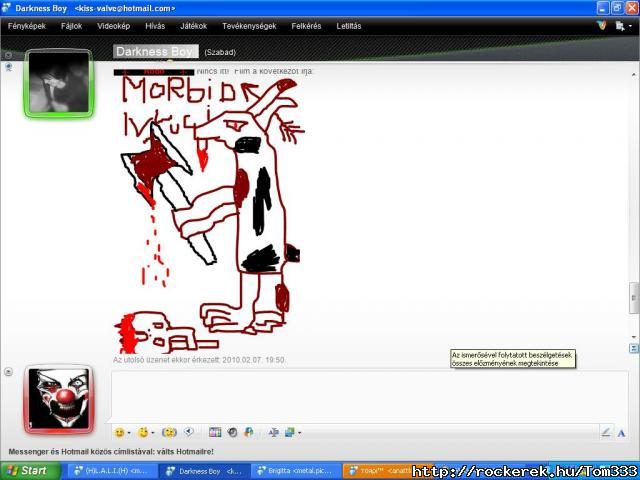Open the Videokép menu
This screenshot has height=480, width=640.
point(113,26)
